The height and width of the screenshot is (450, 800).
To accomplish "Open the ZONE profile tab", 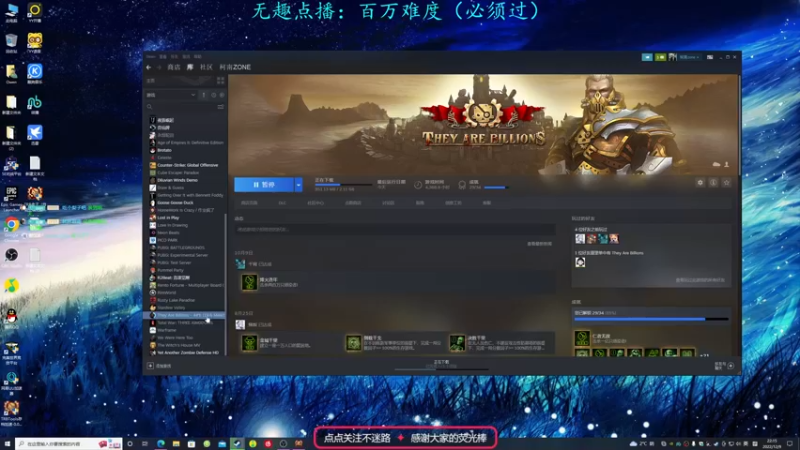I will click(235, 67).
